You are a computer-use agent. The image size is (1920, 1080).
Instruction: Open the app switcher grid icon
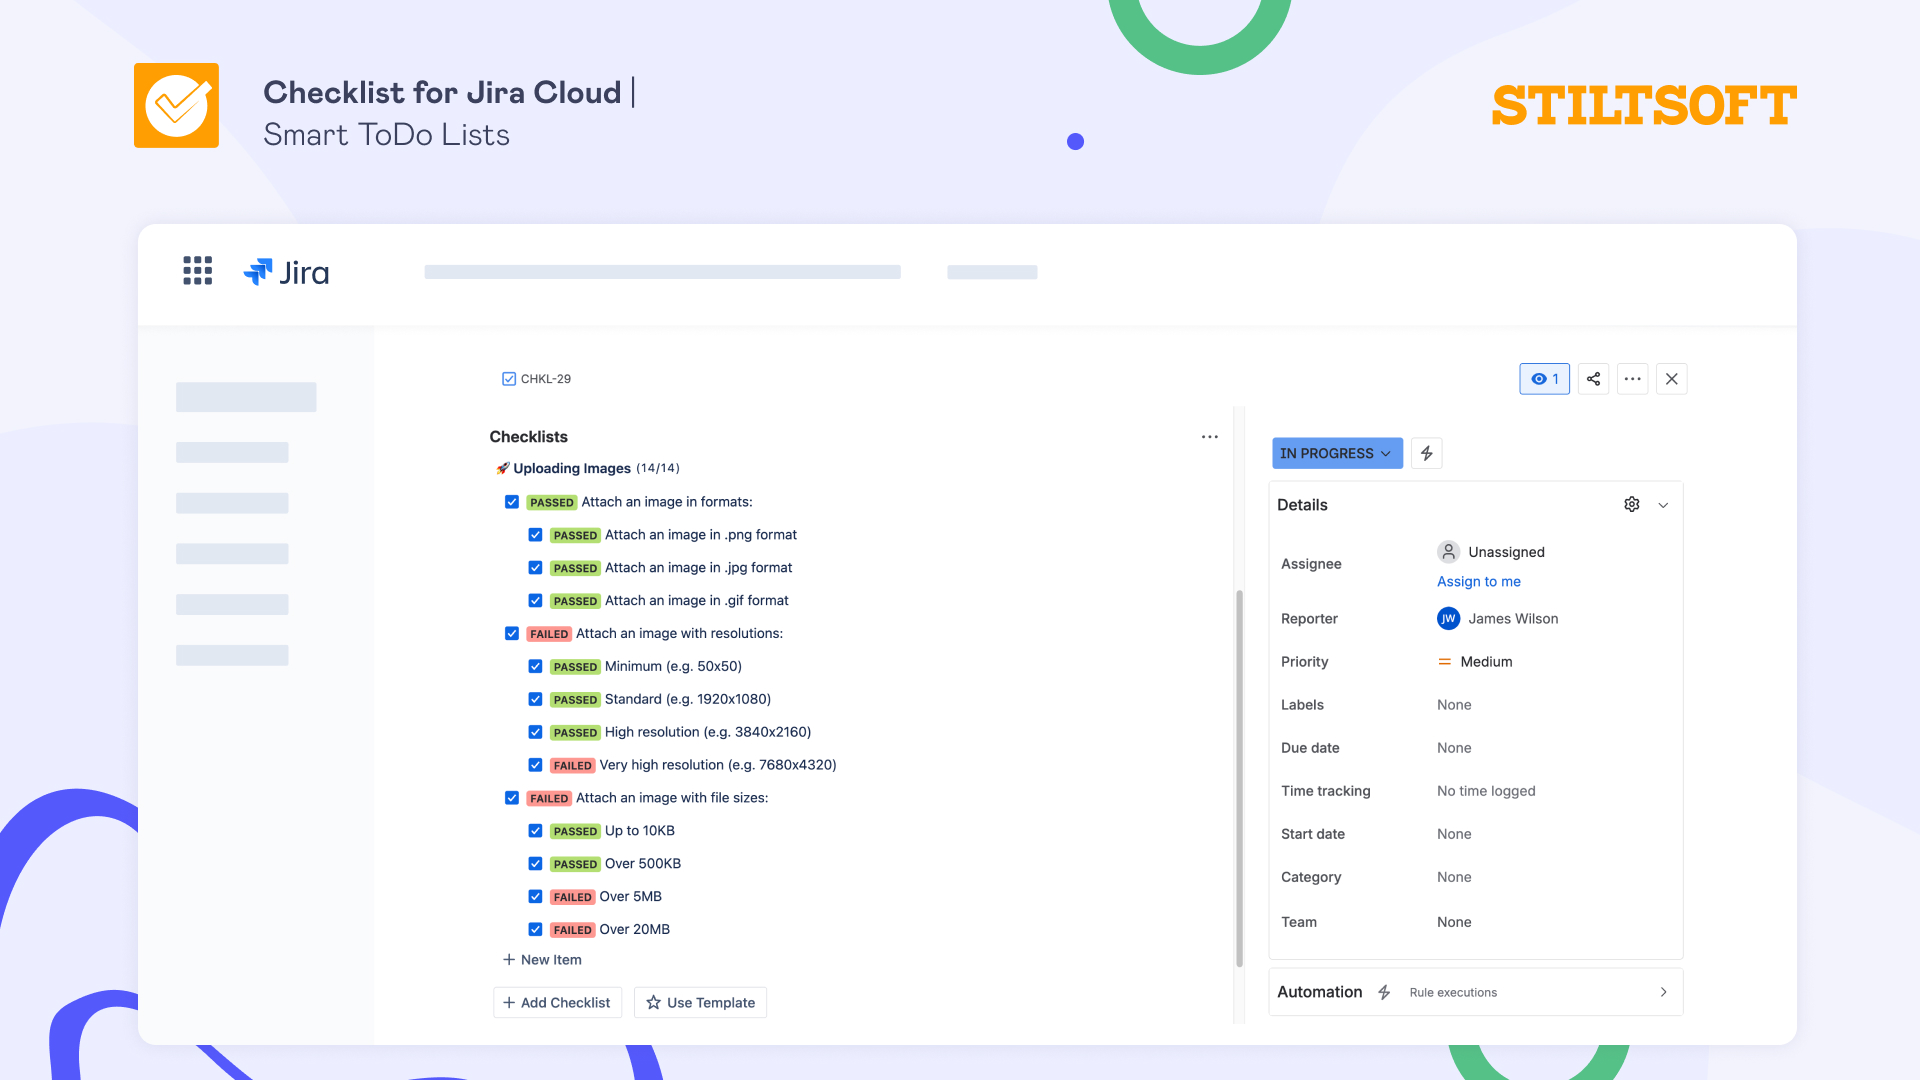tap(197, 271)
